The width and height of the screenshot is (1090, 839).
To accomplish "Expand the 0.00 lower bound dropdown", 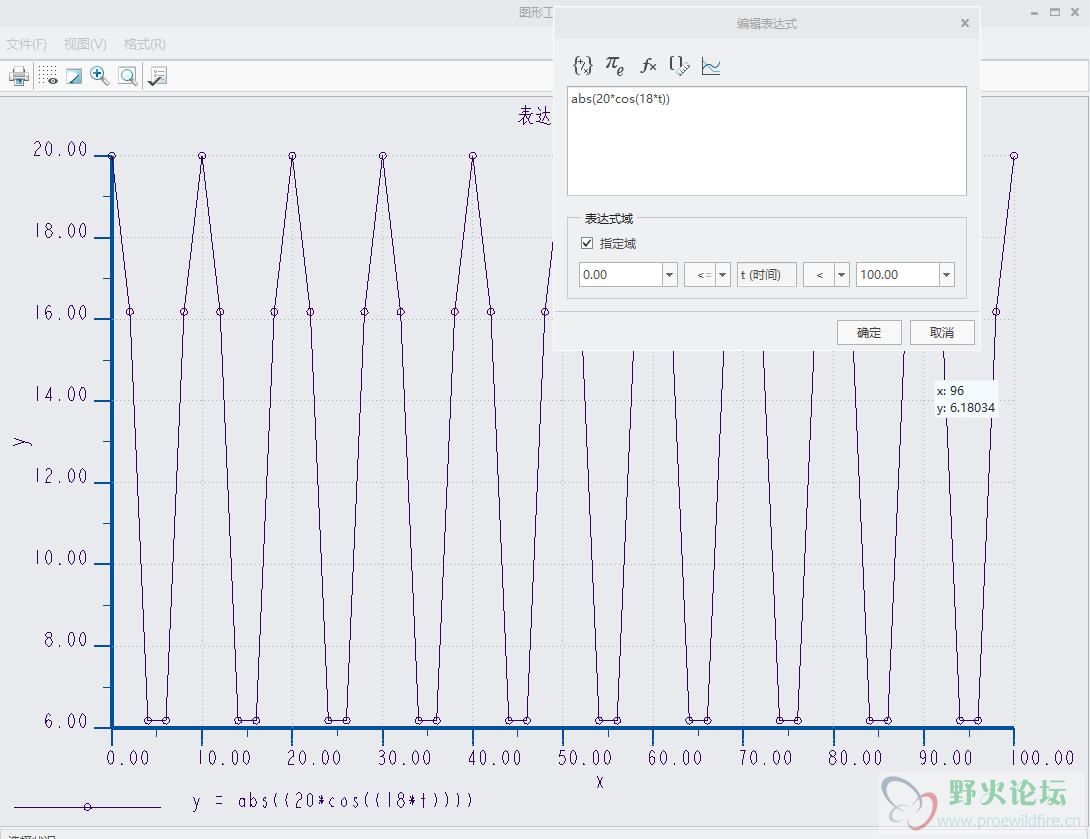I will [669, 275].
